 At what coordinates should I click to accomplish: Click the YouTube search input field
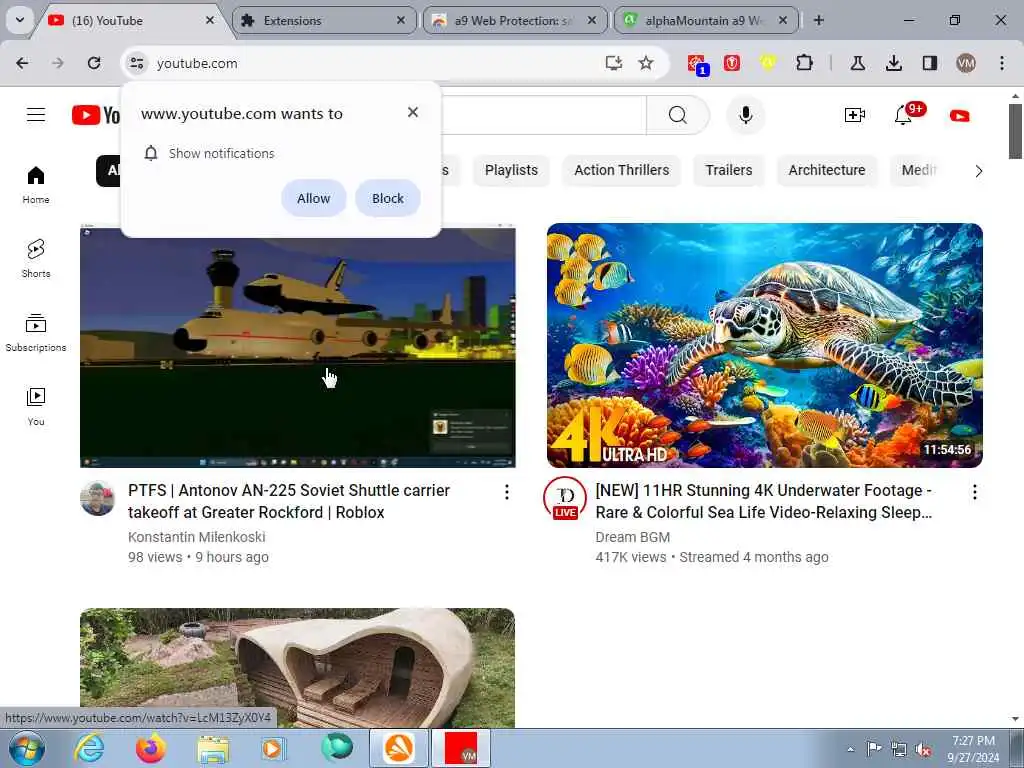(x=544, y=115)
